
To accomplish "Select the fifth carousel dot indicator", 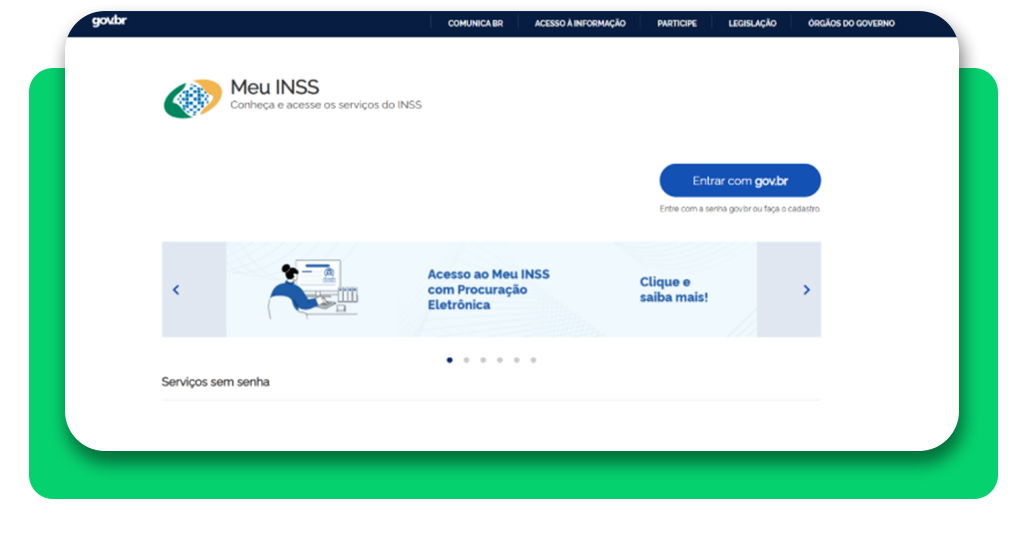I will [x=517, y=360].
